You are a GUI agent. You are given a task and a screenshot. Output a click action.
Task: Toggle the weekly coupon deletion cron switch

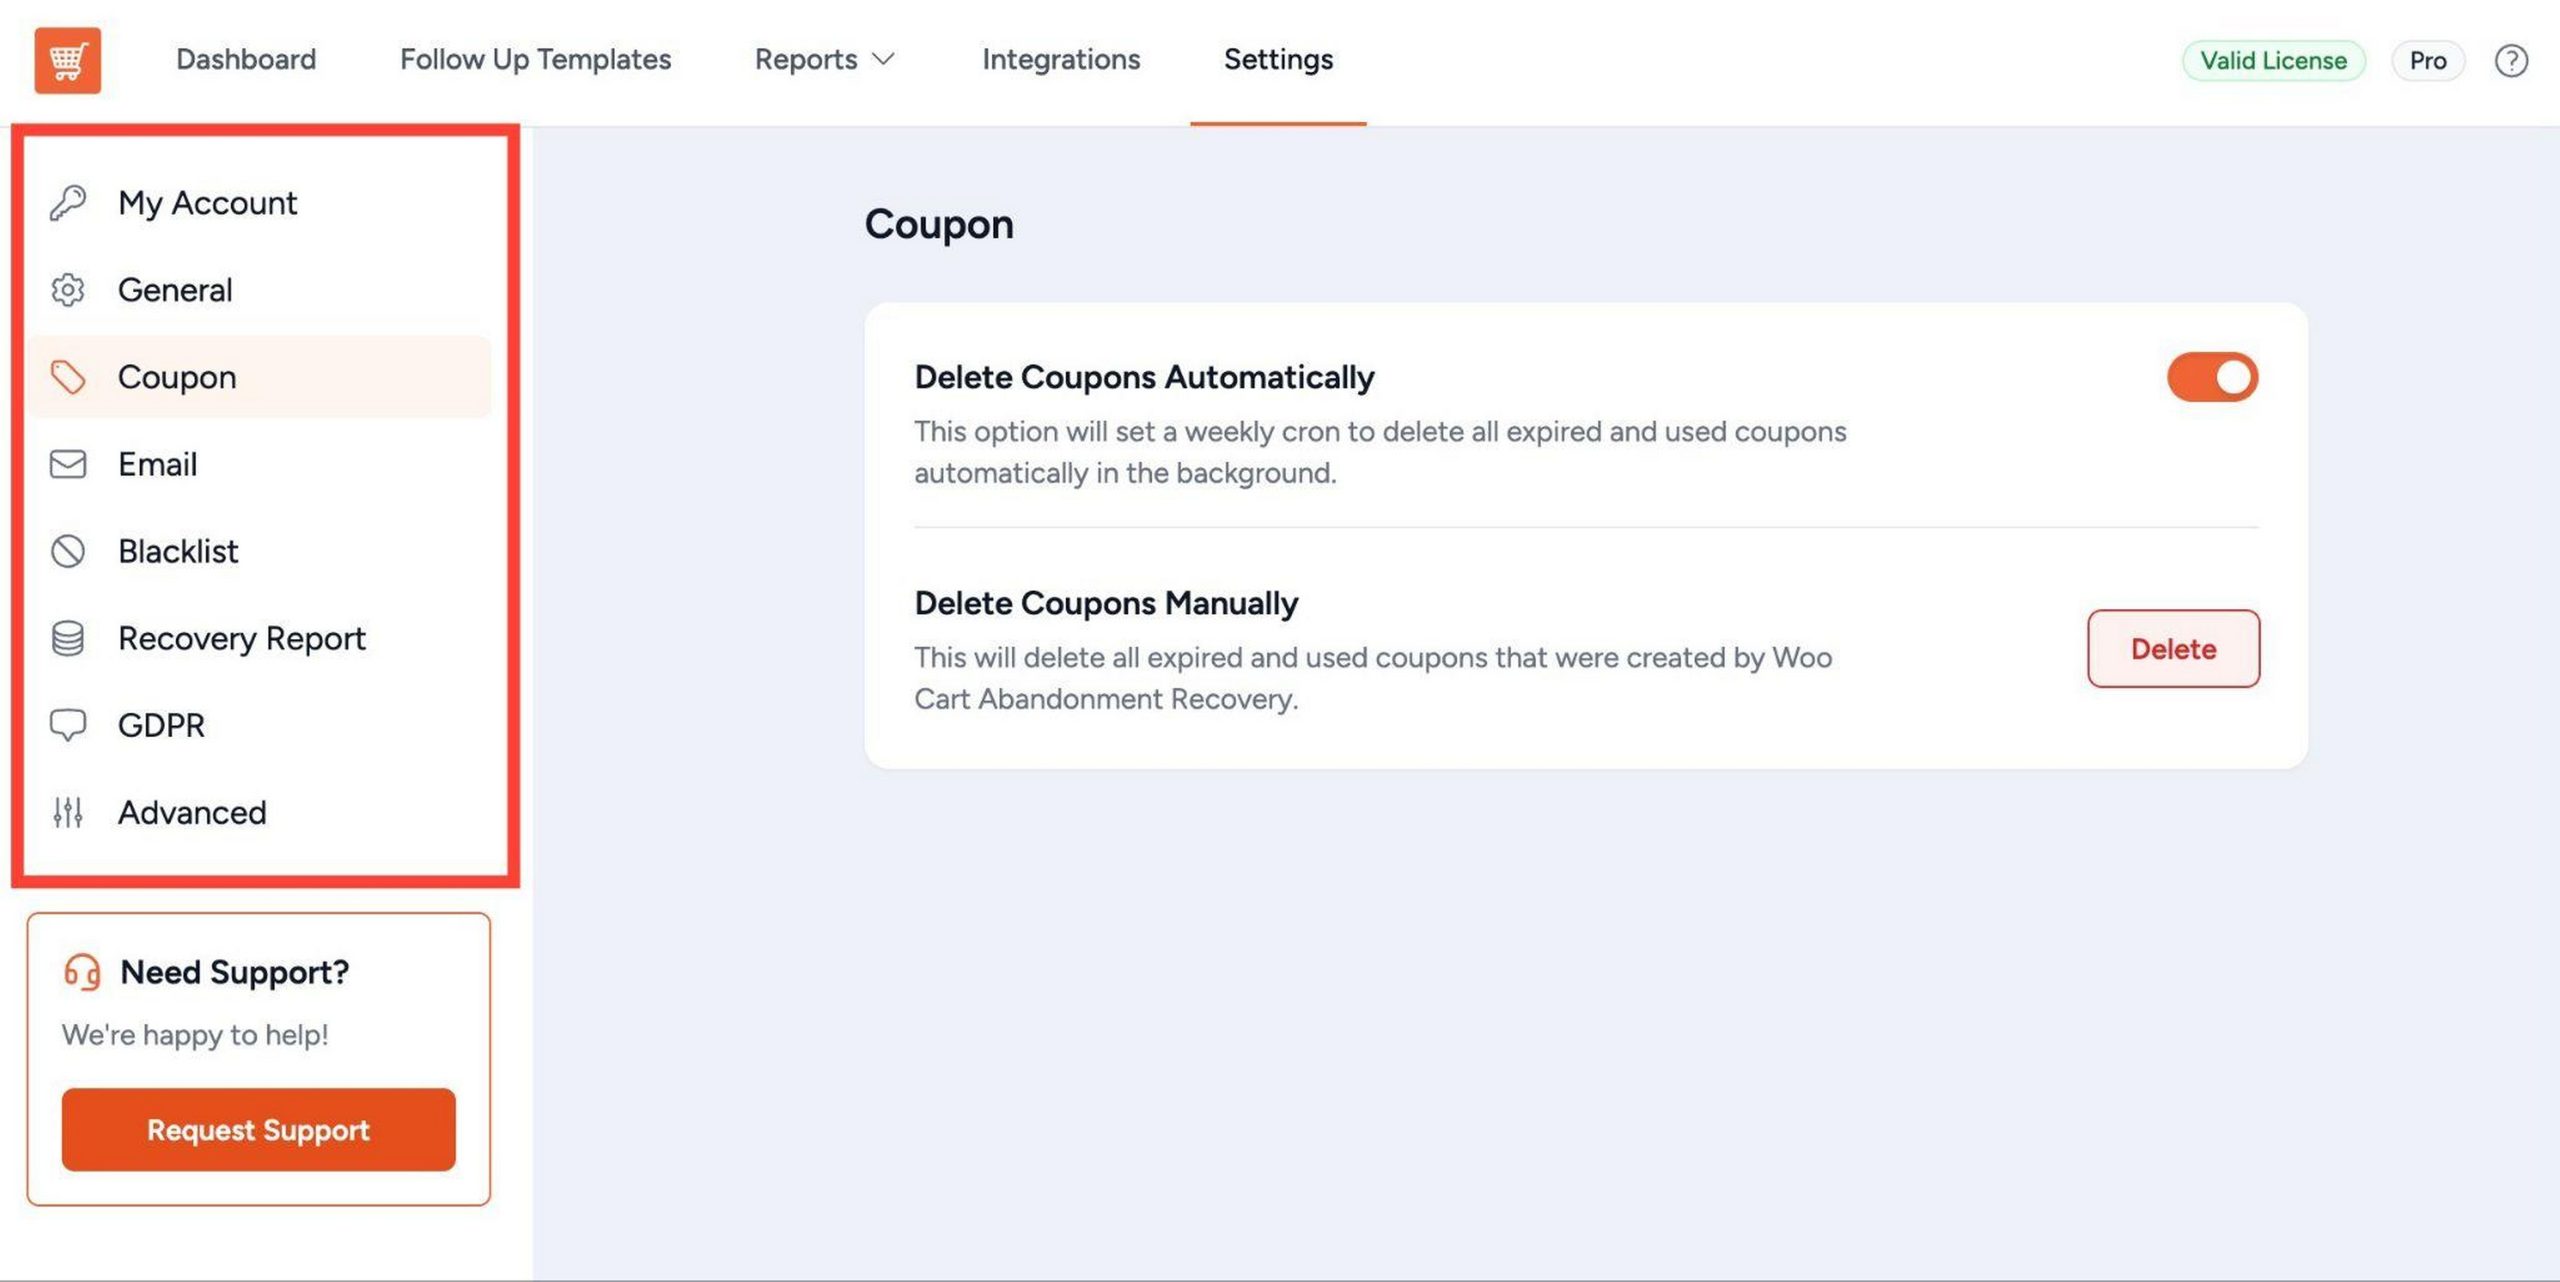coord(2211,377)
